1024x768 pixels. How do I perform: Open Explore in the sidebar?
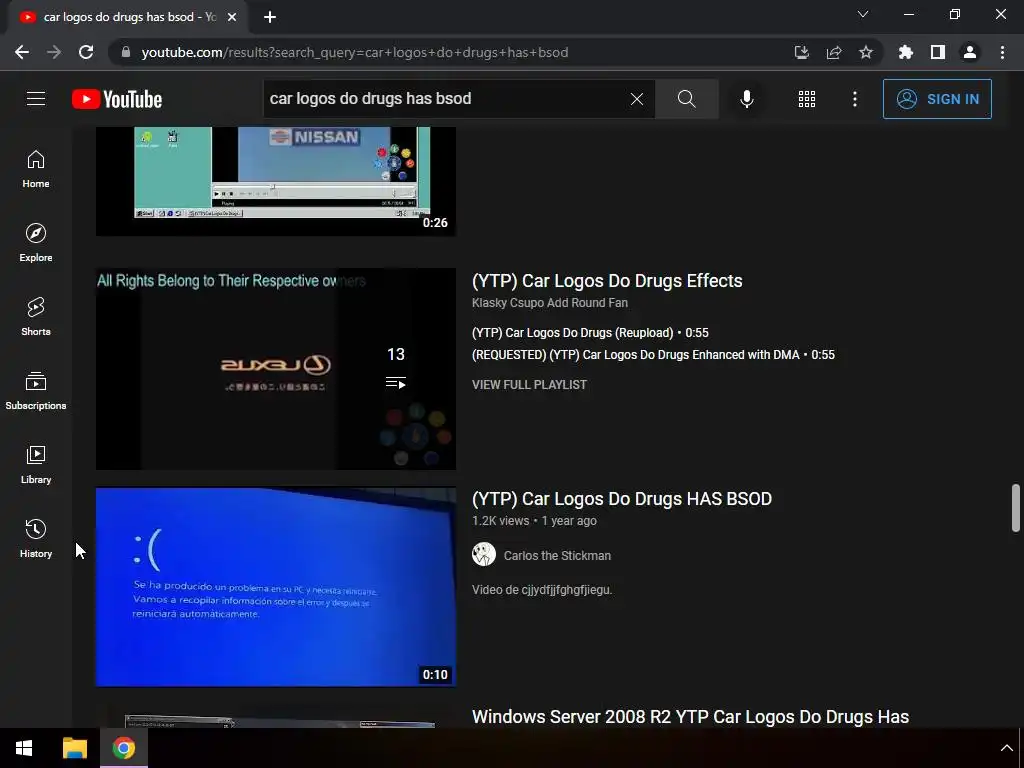(36, 243)
